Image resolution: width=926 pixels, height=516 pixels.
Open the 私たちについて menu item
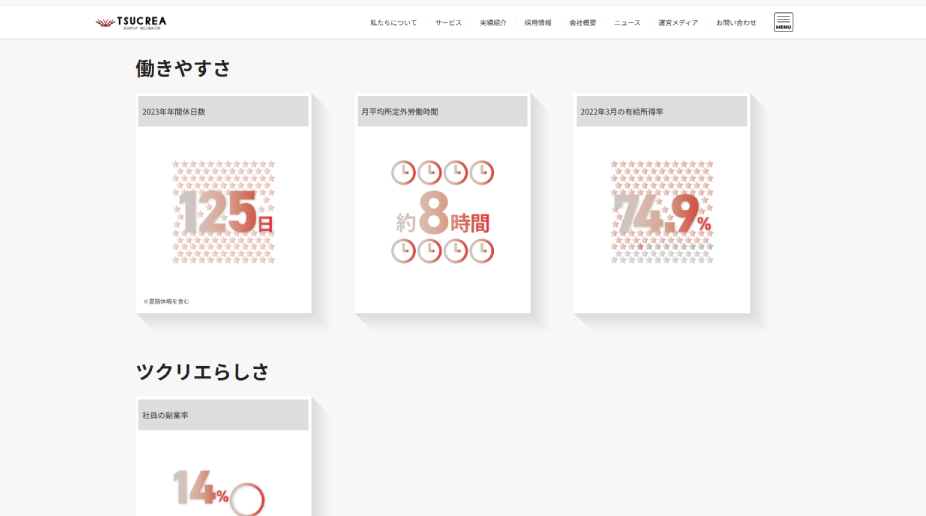393,22
